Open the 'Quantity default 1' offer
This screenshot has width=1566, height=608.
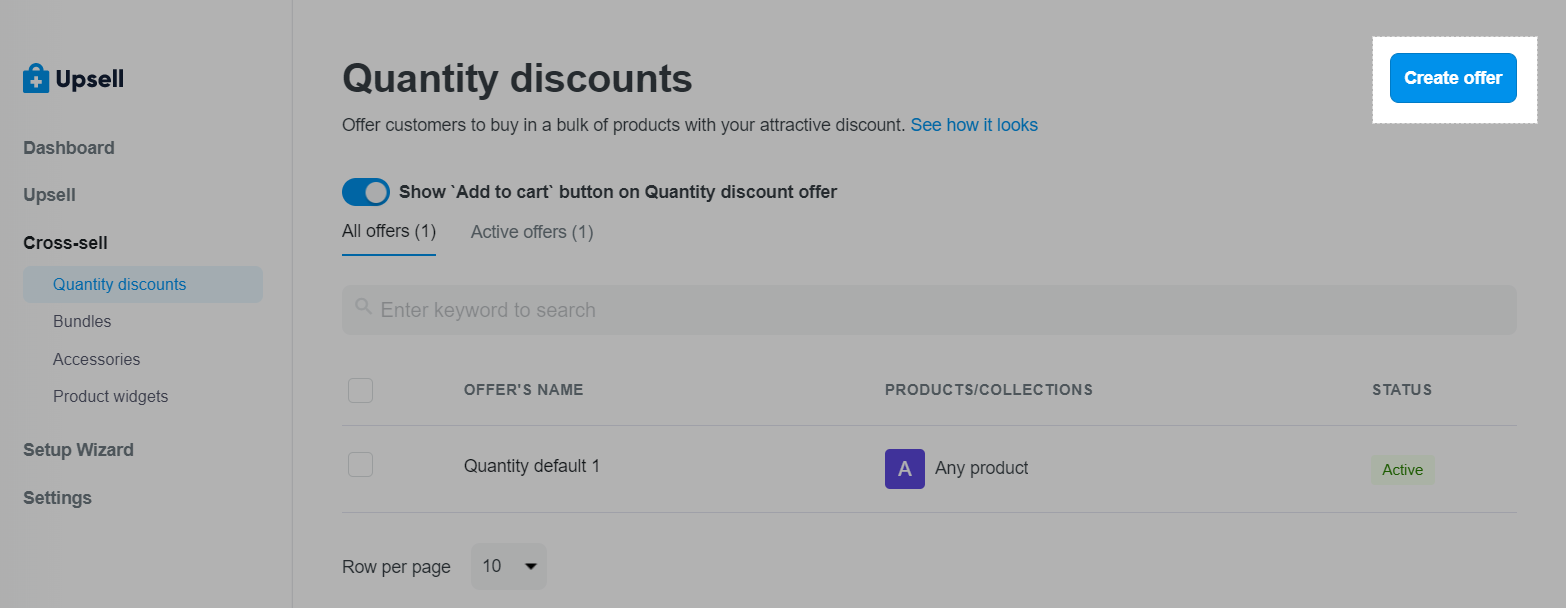coord(532,466)
